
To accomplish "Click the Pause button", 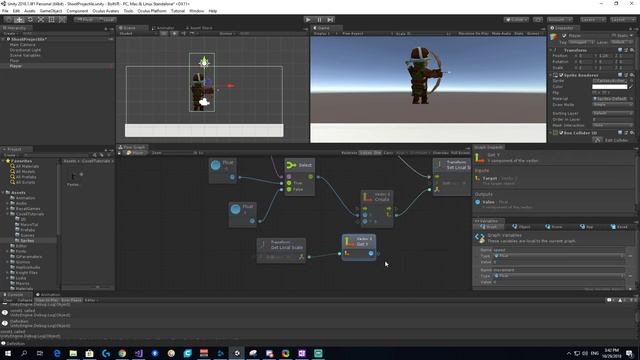I will pyautogui.click(x=319, y=20).
